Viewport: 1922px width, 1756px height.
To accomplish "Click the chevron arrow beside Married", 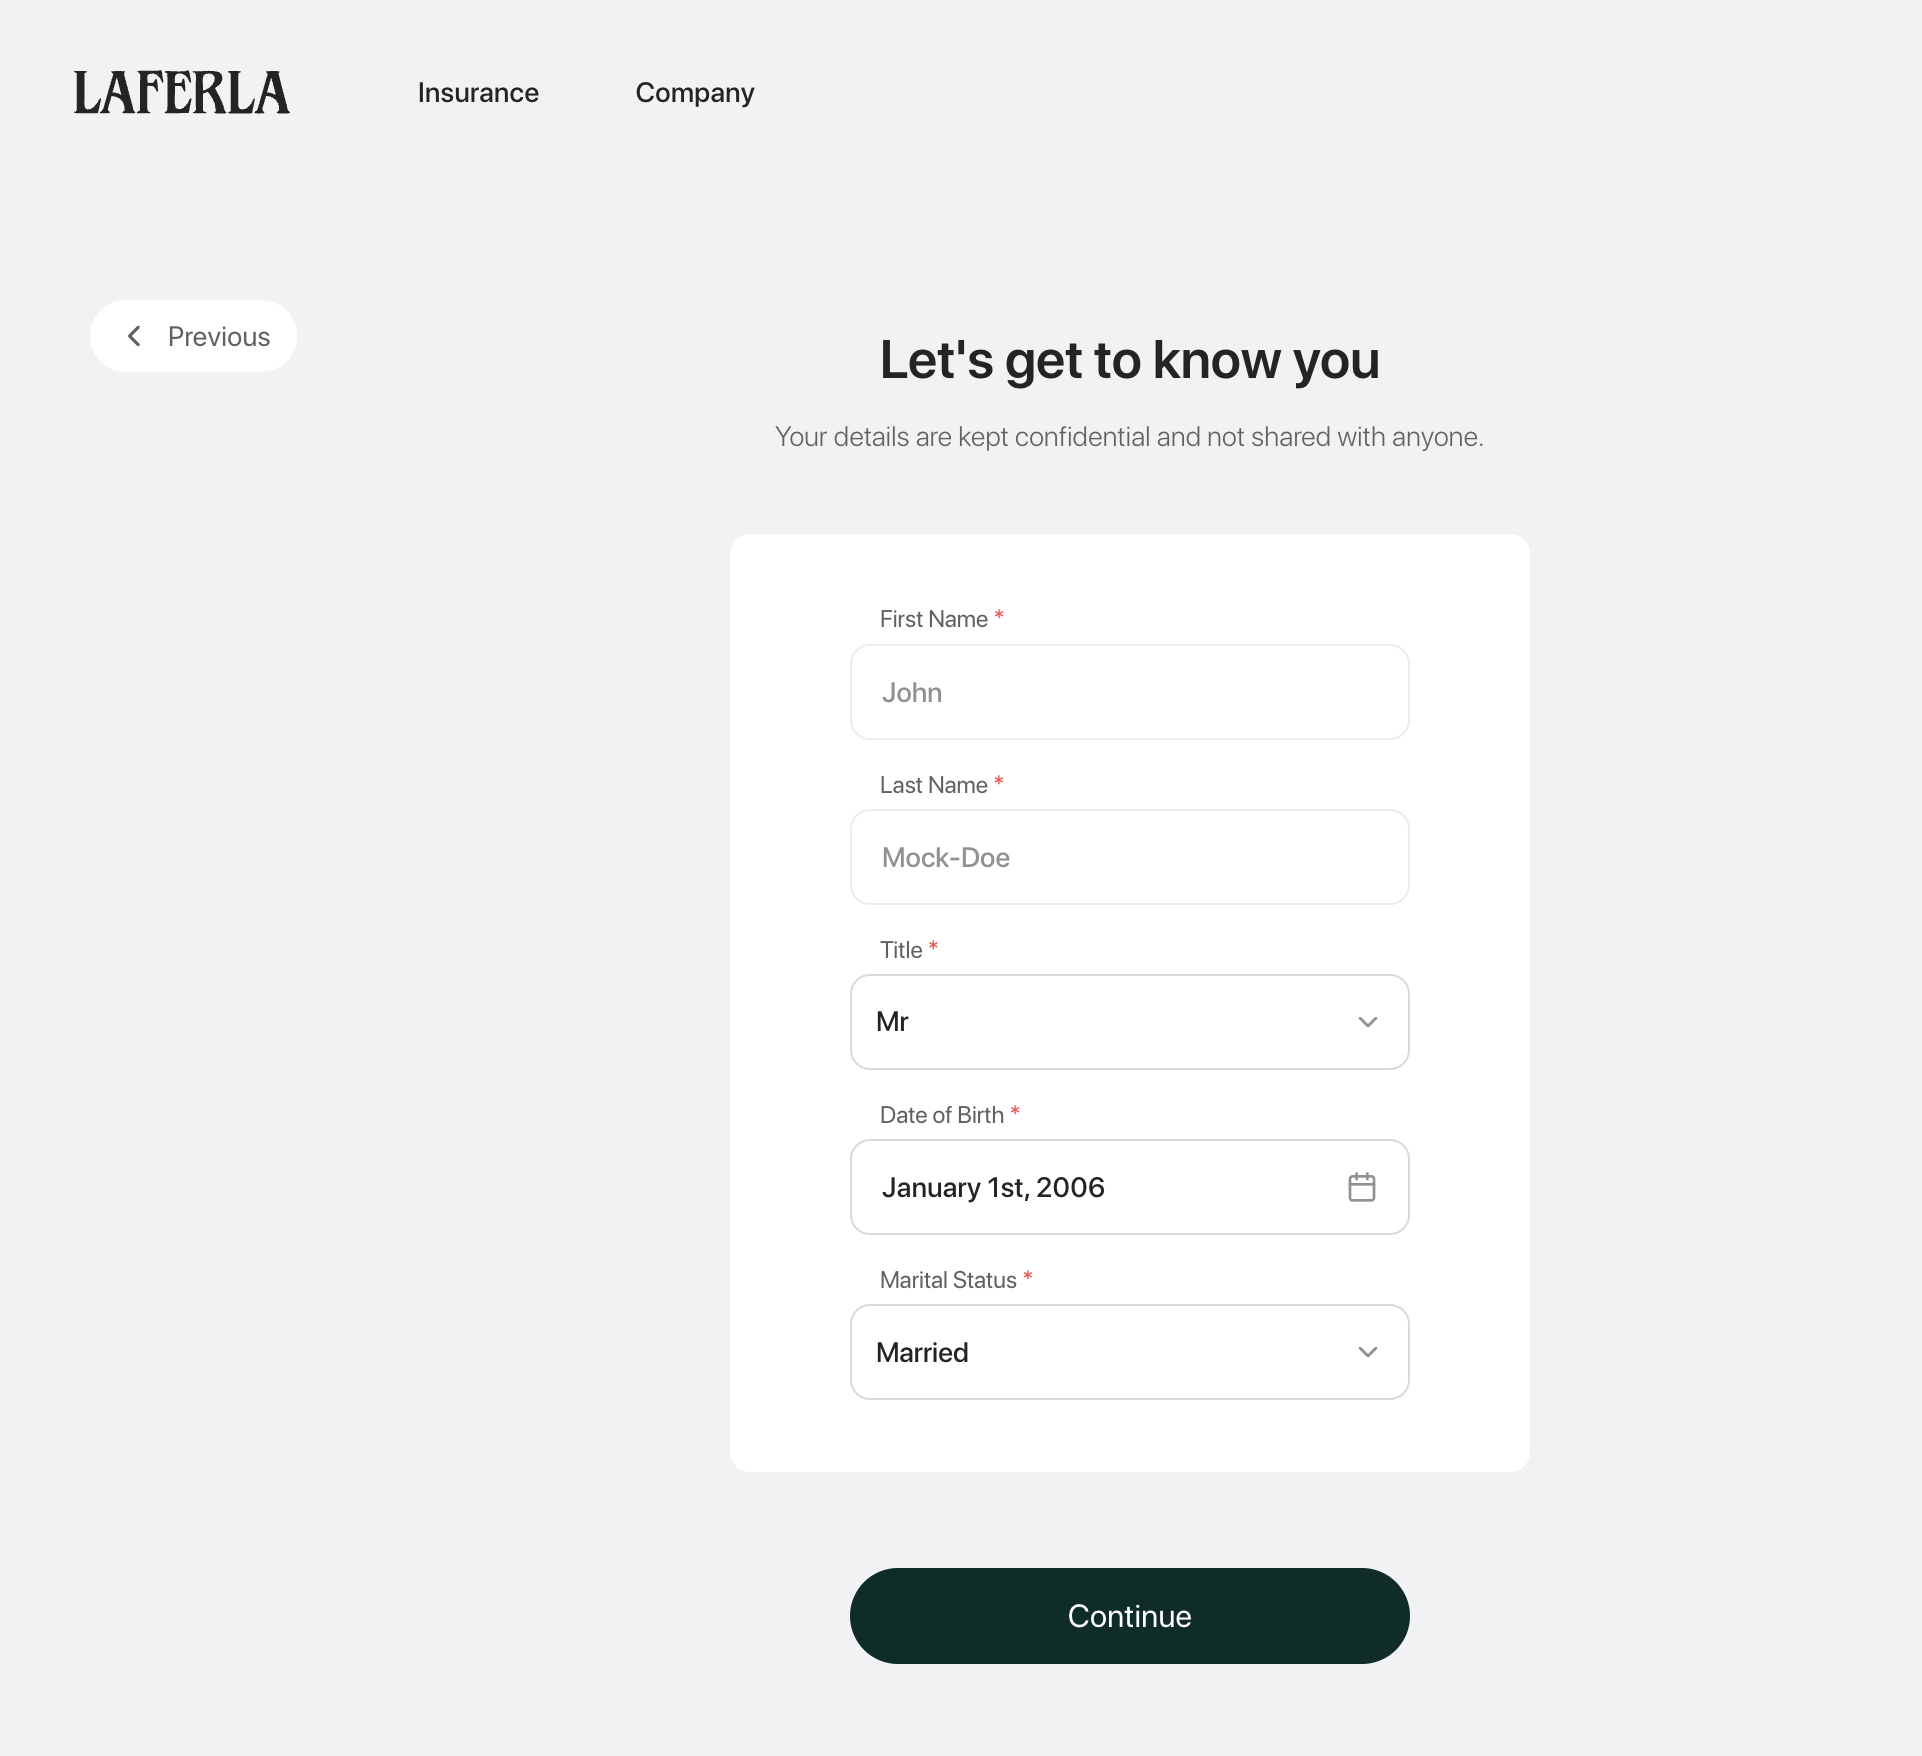I will [1367, 1352].
